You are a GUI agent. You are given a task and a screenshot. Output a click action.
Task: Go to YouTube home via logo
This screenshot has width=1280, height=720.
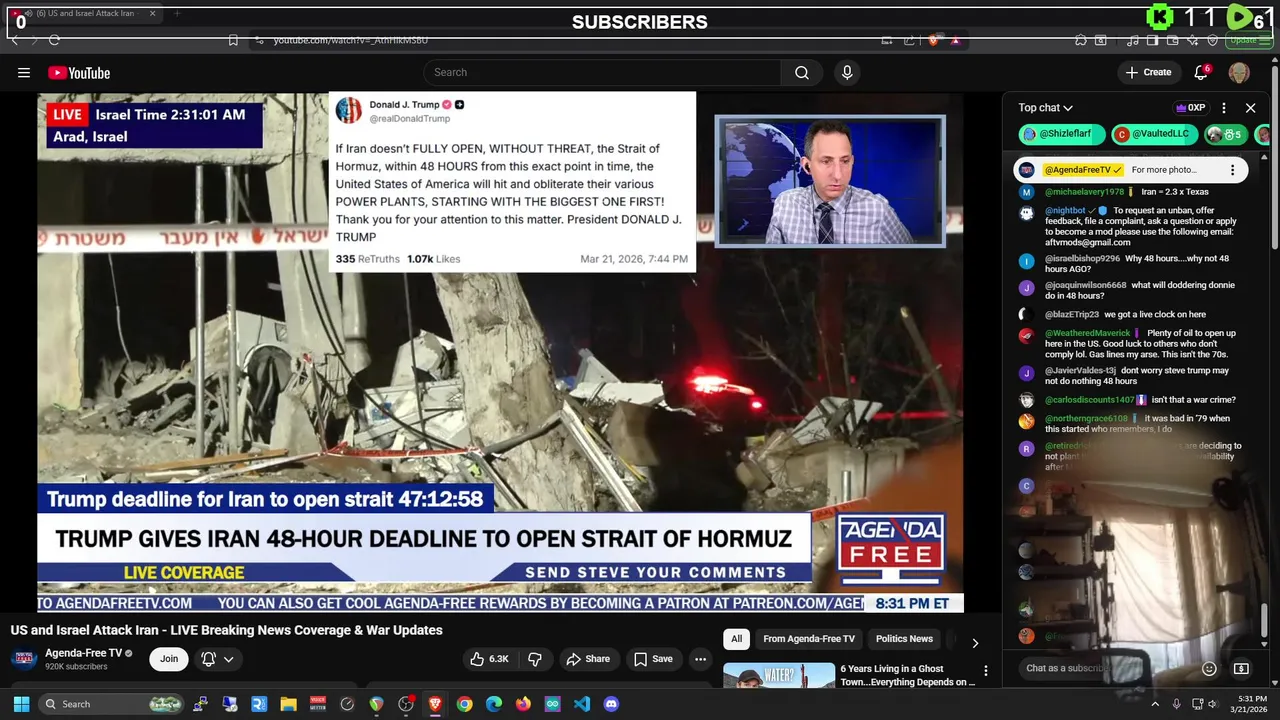[x=79, y=73]
